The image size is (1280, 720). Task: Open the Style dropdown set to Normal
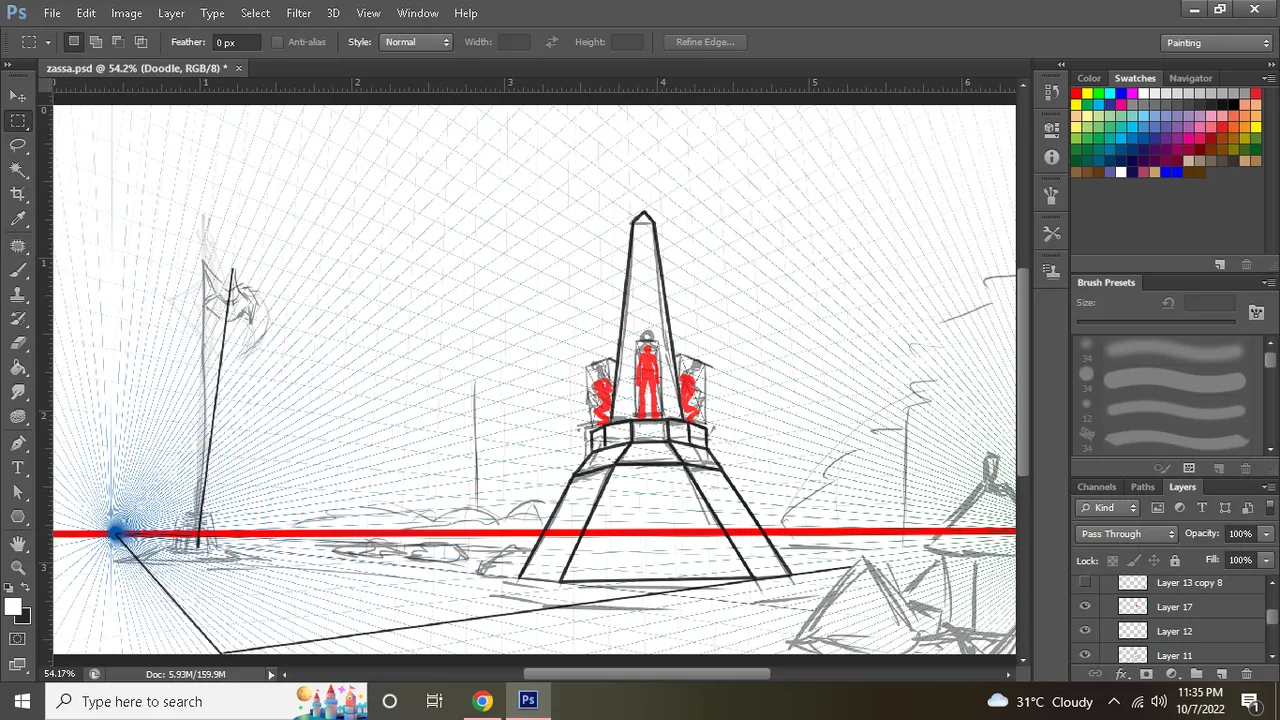[416, 42]
